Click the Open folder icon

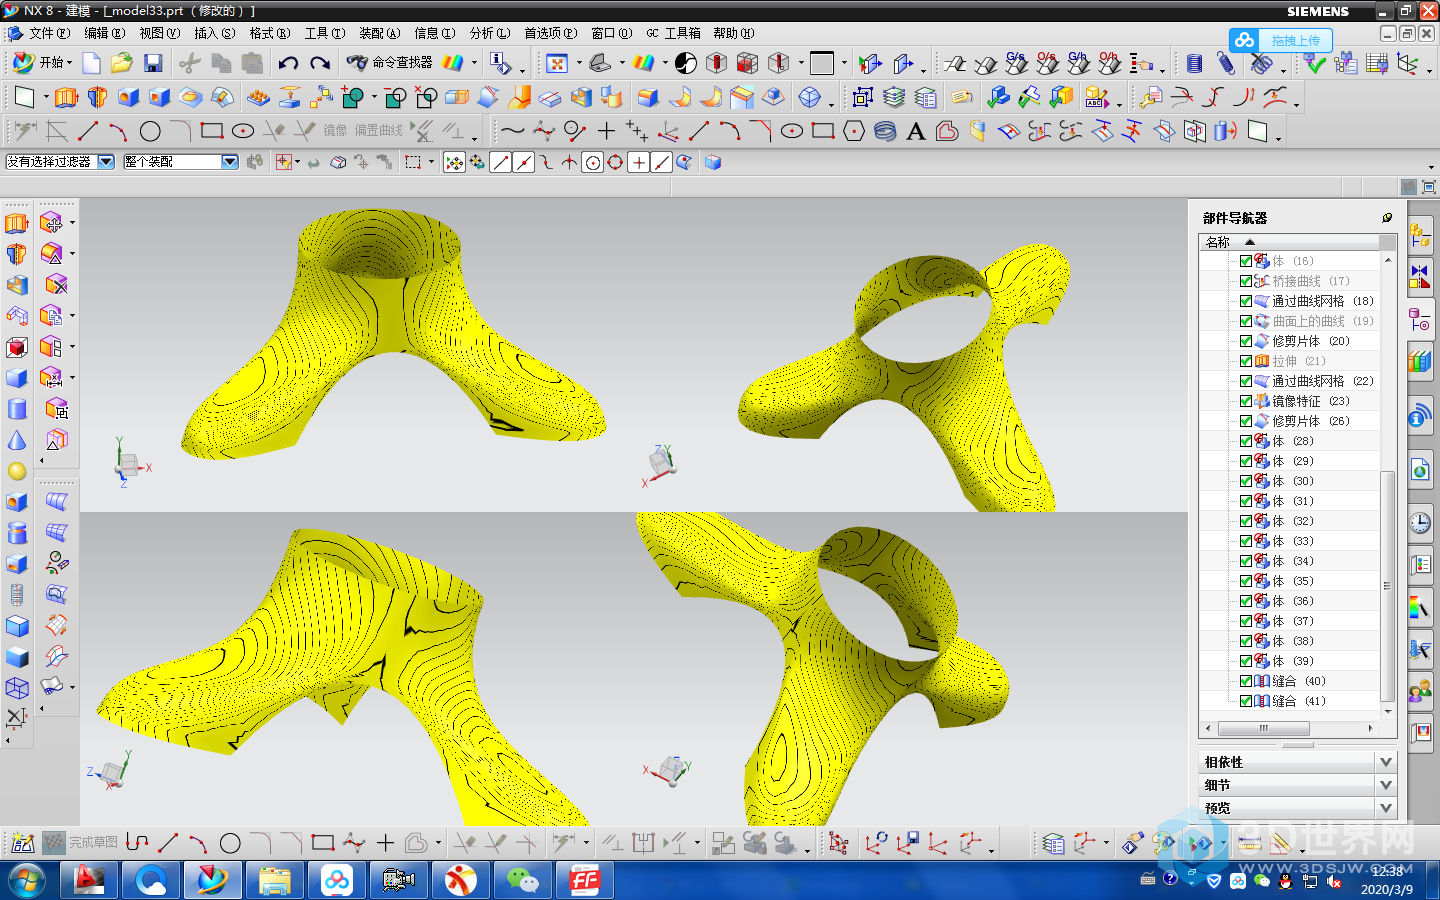point(122,64)
